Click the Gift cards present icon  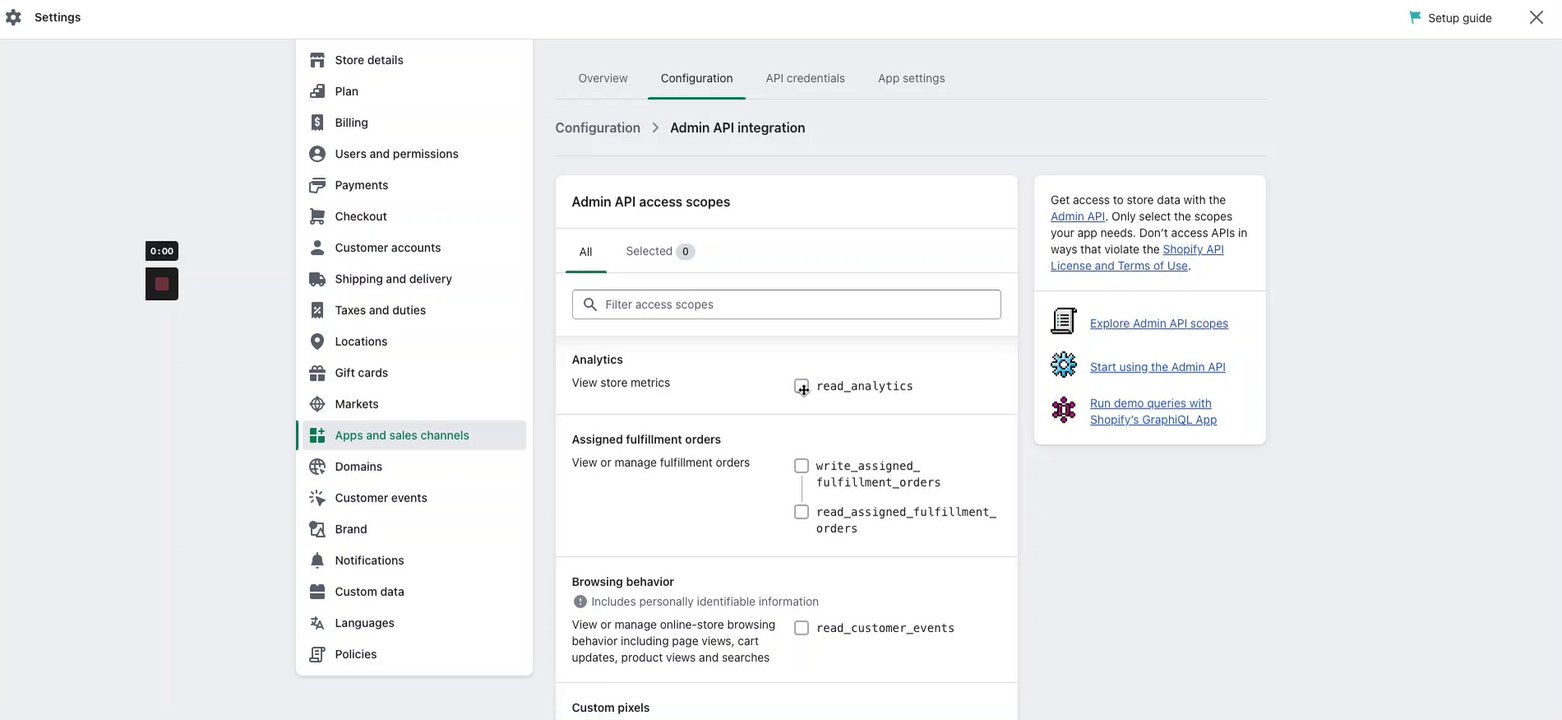tap(317, 373)
